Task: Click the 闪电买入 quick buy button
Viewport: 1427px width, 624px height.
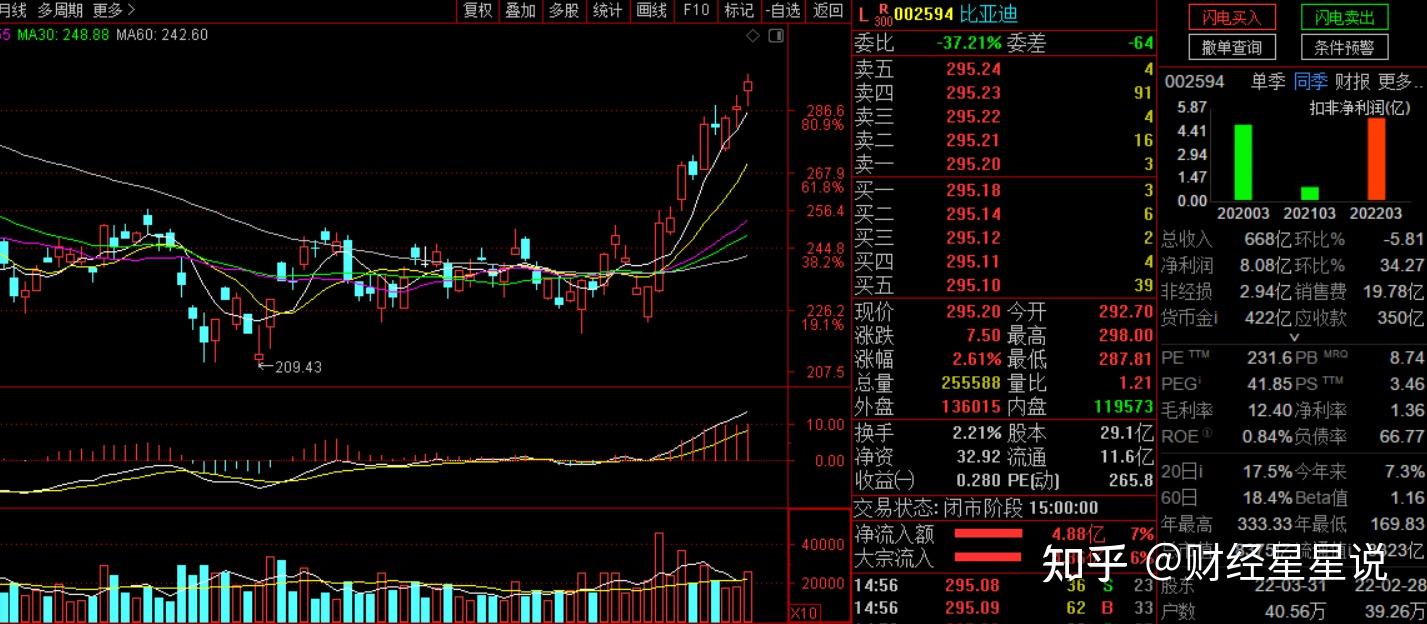Action: (x=1232, y=17)
